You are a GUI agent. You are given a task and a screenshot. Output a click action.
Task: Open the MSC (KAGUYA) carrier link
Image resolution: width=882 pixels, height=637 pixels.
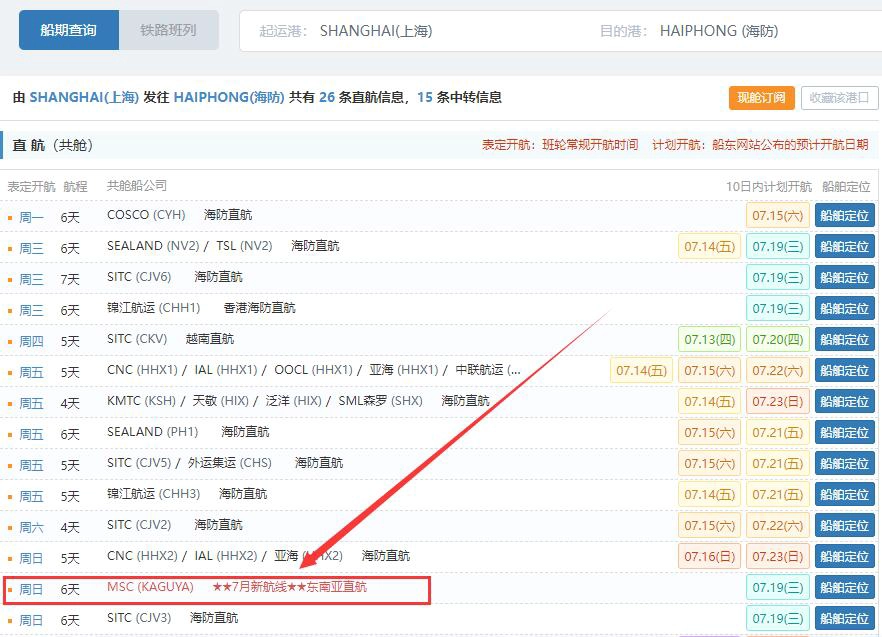click(x=150, y=587)
